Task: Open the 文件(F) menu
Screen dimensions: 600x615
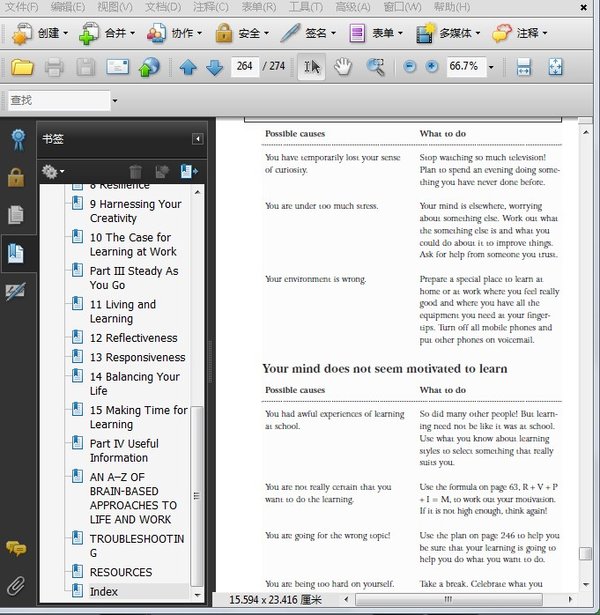Action: tap(22, 7)
